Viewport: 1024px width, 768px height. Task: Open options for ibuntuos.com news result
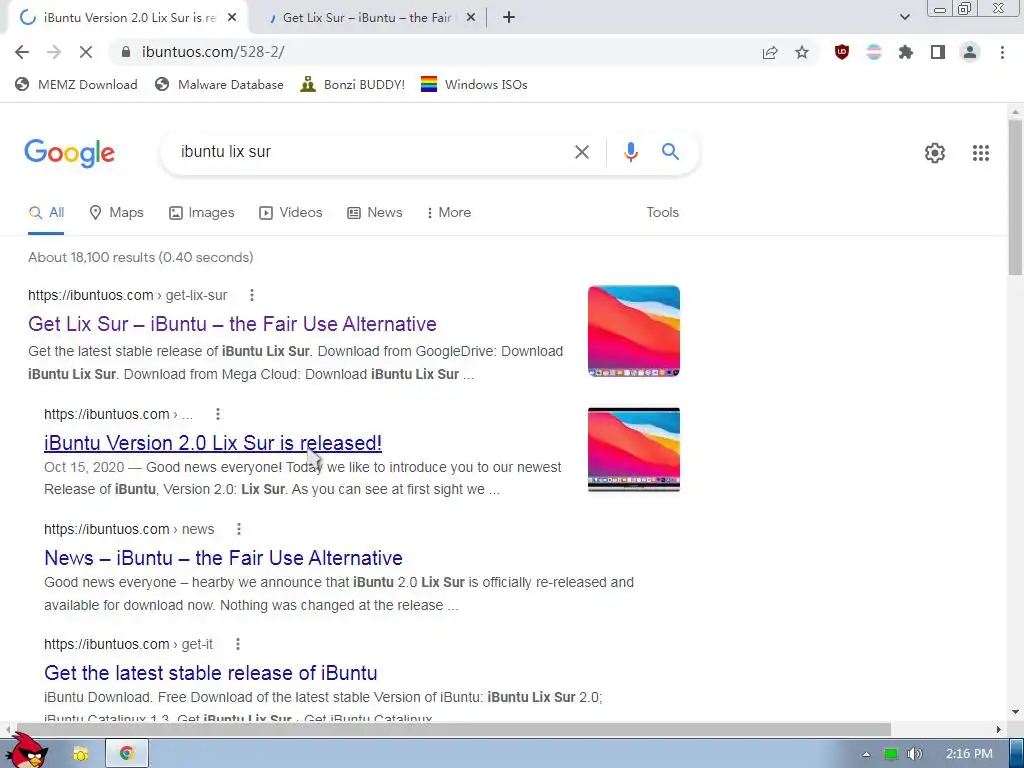(x=238, y=529)
